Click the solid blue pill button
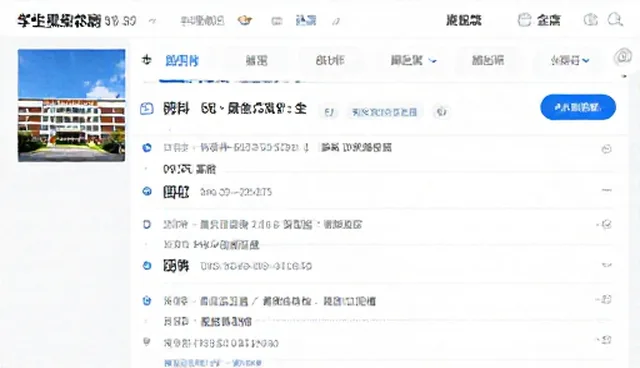The width and height of the screenshot is (640, 368). click(x=578, y=107)
